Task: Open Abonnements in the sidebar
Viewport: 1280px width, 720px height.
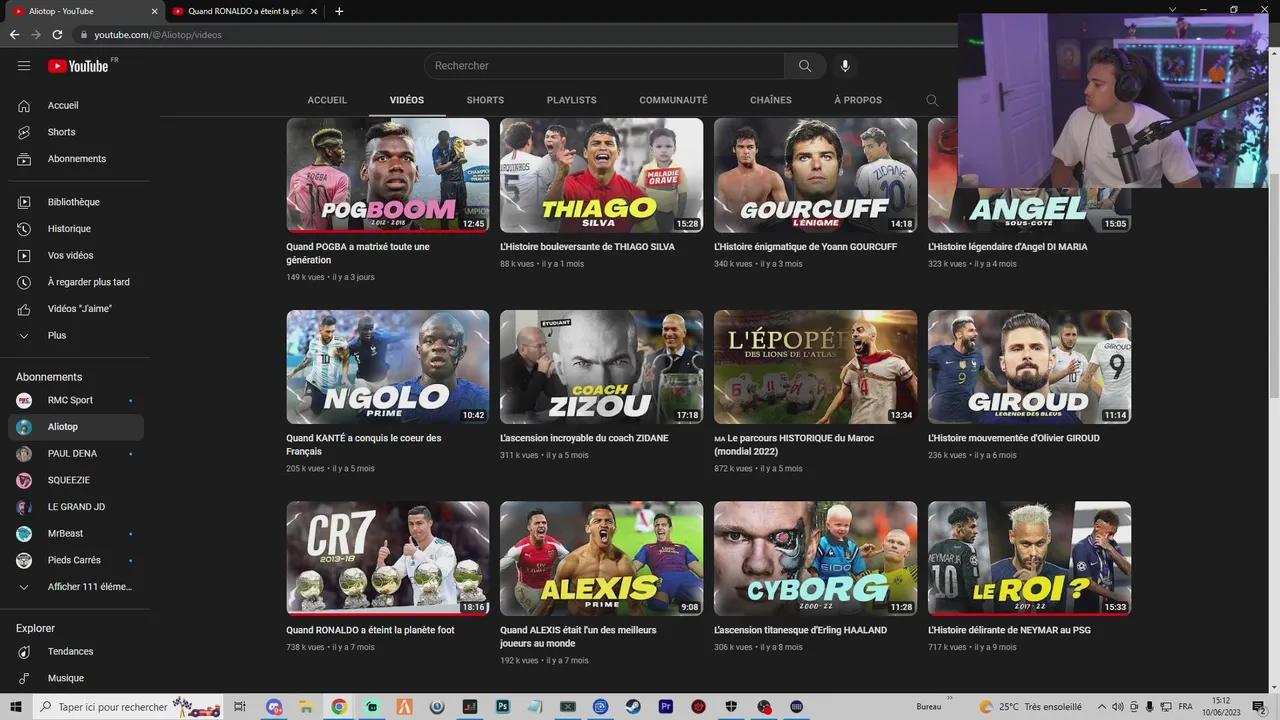Action: point(75,159)
